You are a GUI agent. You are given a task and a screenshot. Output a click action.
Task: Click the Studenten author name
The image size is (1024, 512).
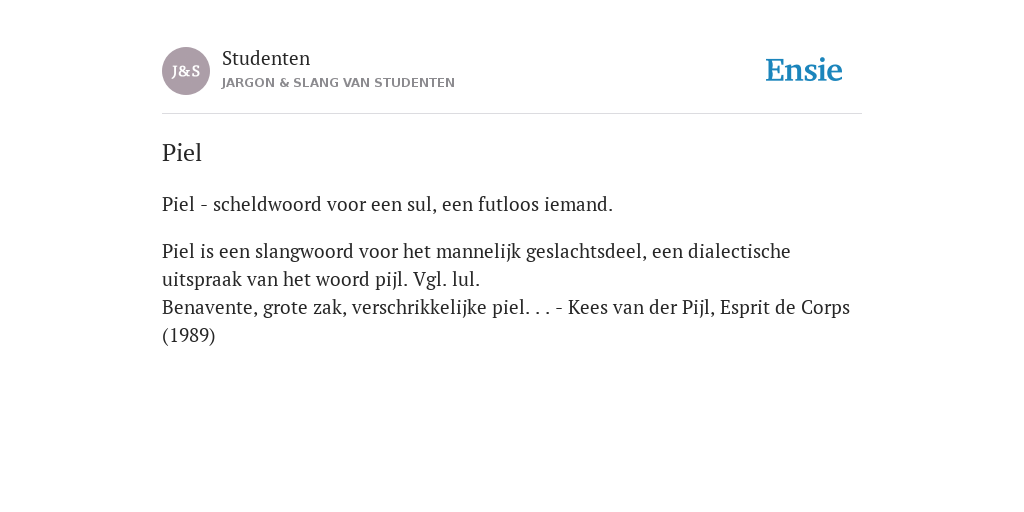[266, 58]
